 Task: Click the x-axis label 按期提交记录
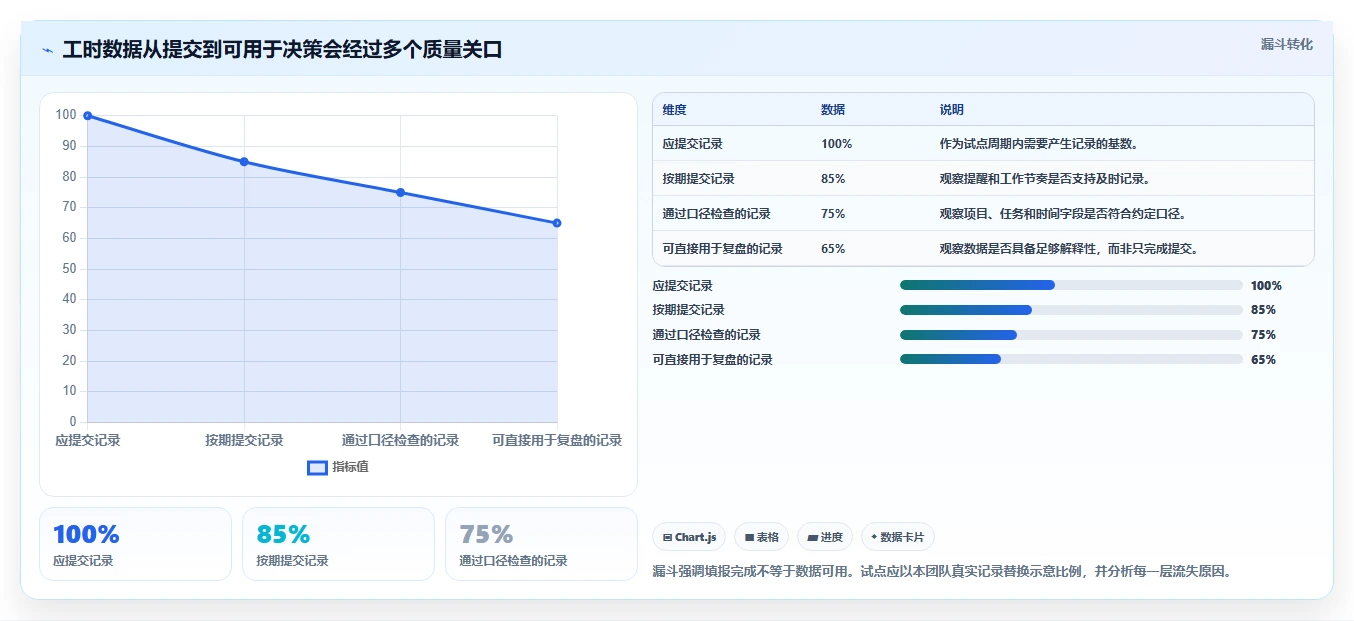coord(244,440)
